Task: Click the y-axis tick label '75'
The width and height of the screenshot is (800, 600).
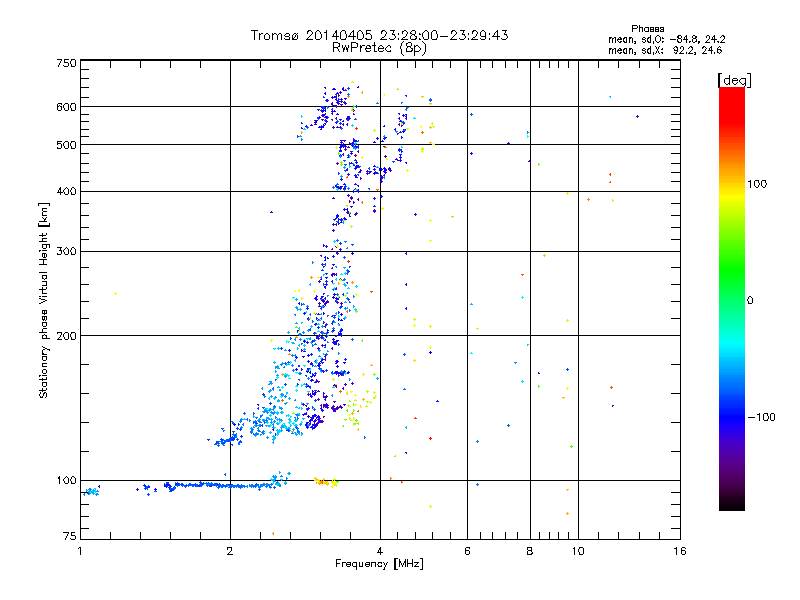Action: (x=70, y=536)
